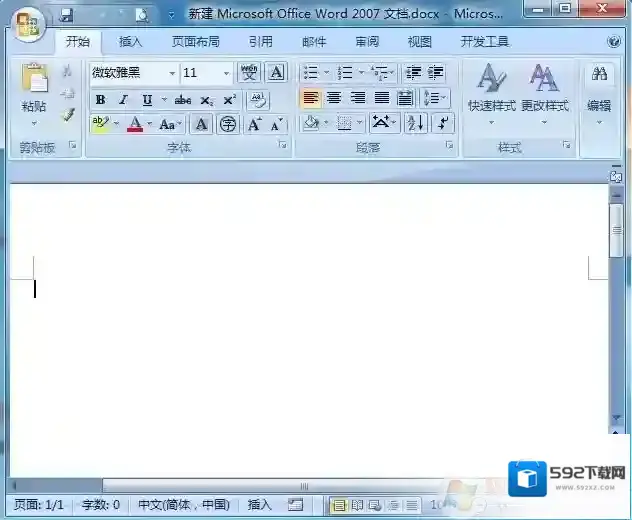Show or hide paragraph marks
The width and height of the screenshot is (632, 520).
click(443, 123)
